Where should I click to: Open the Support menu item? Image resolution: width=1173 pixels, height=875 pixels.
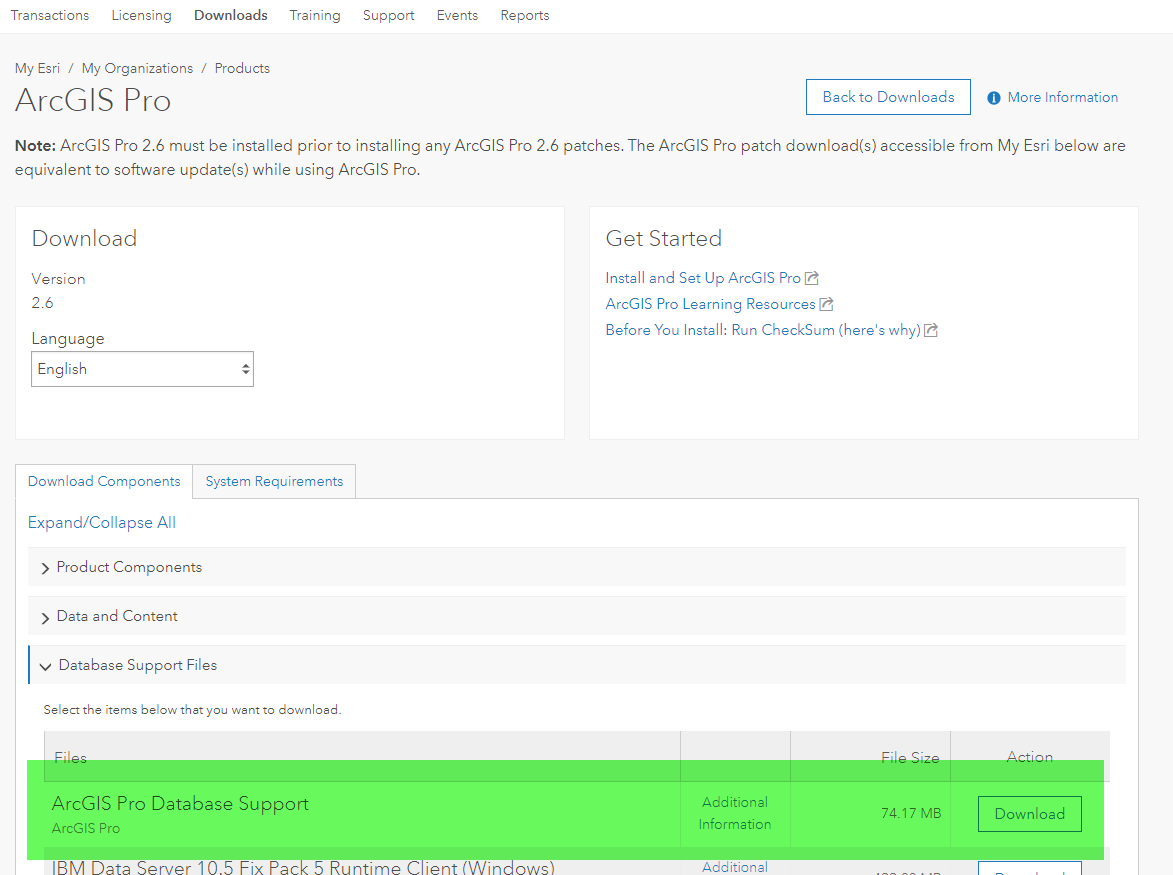click(388, 15)
